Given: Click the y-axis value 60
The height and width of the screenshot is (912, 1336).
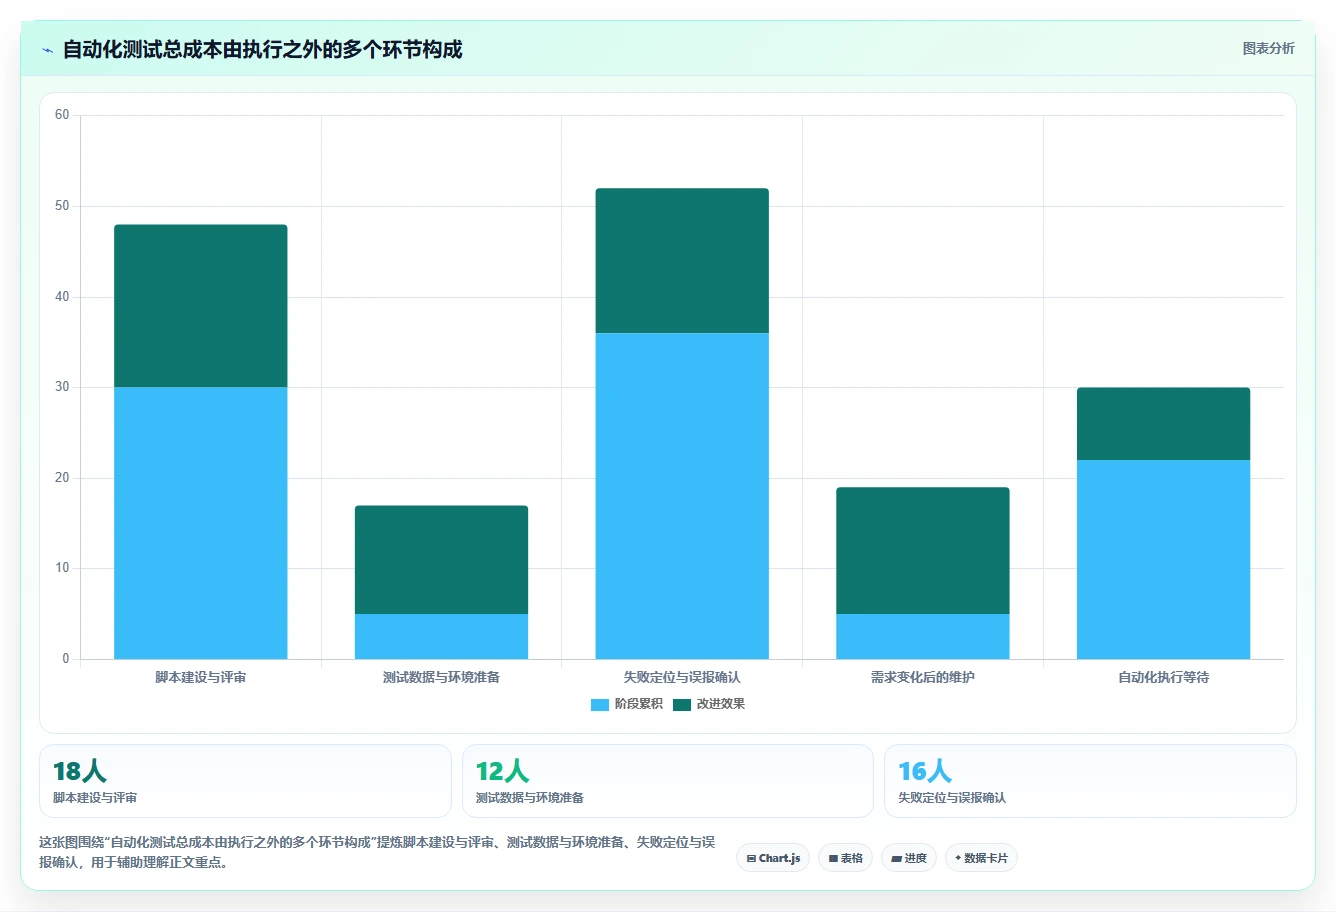Looking at the screenshot, I should click(62, 115).
